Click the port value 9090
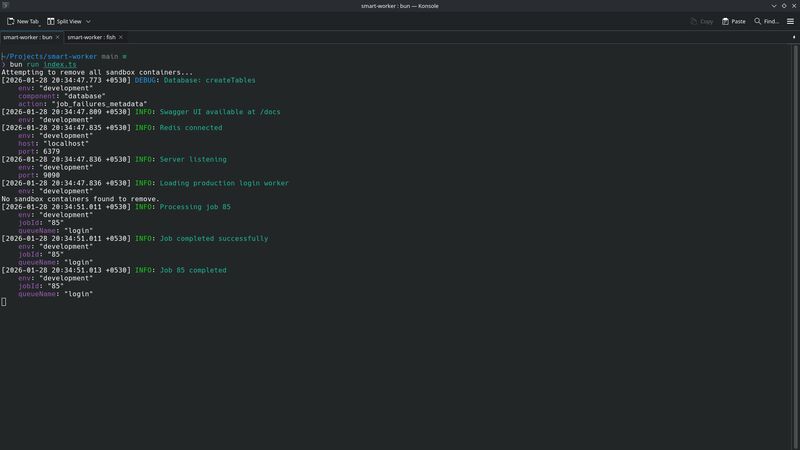This screenshot has height=450, width=800. click(x=52, y=175)
